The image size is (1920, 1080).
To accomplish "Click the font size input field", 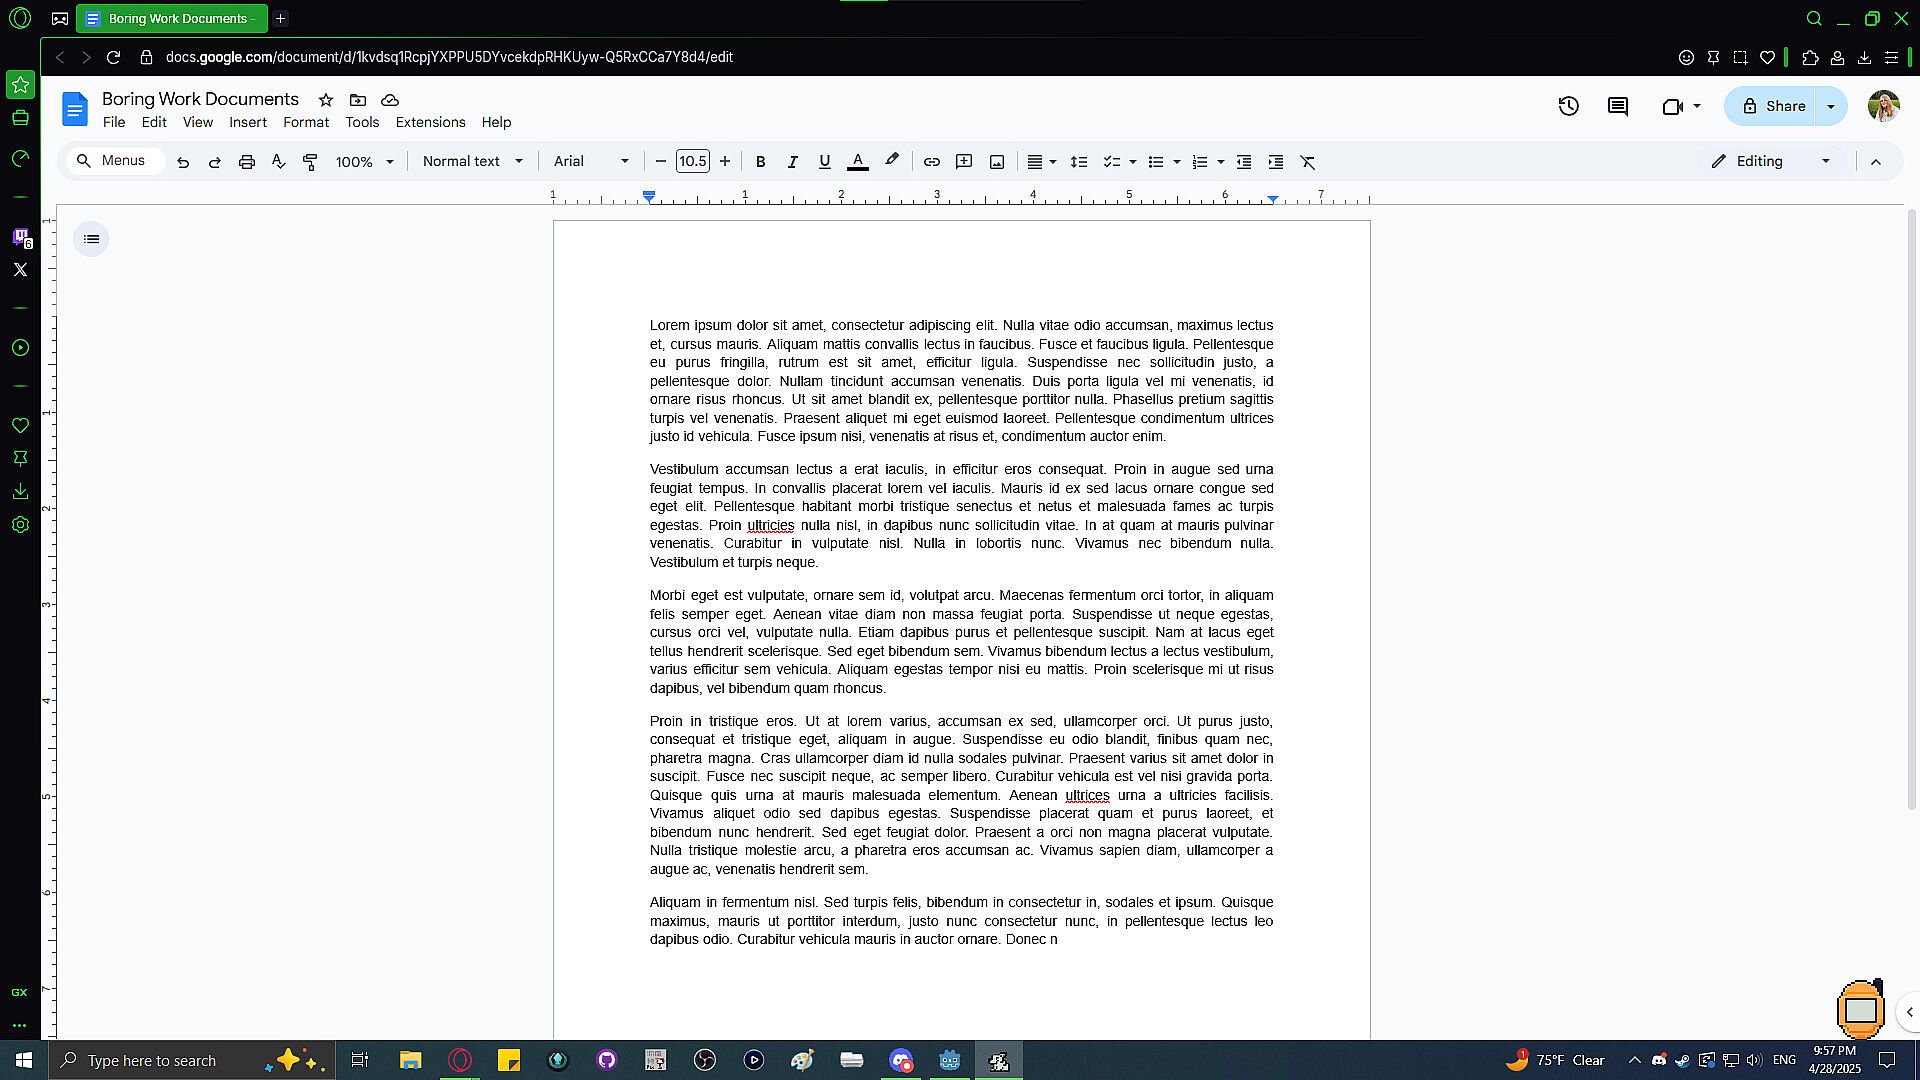I will tap(692, 161).
